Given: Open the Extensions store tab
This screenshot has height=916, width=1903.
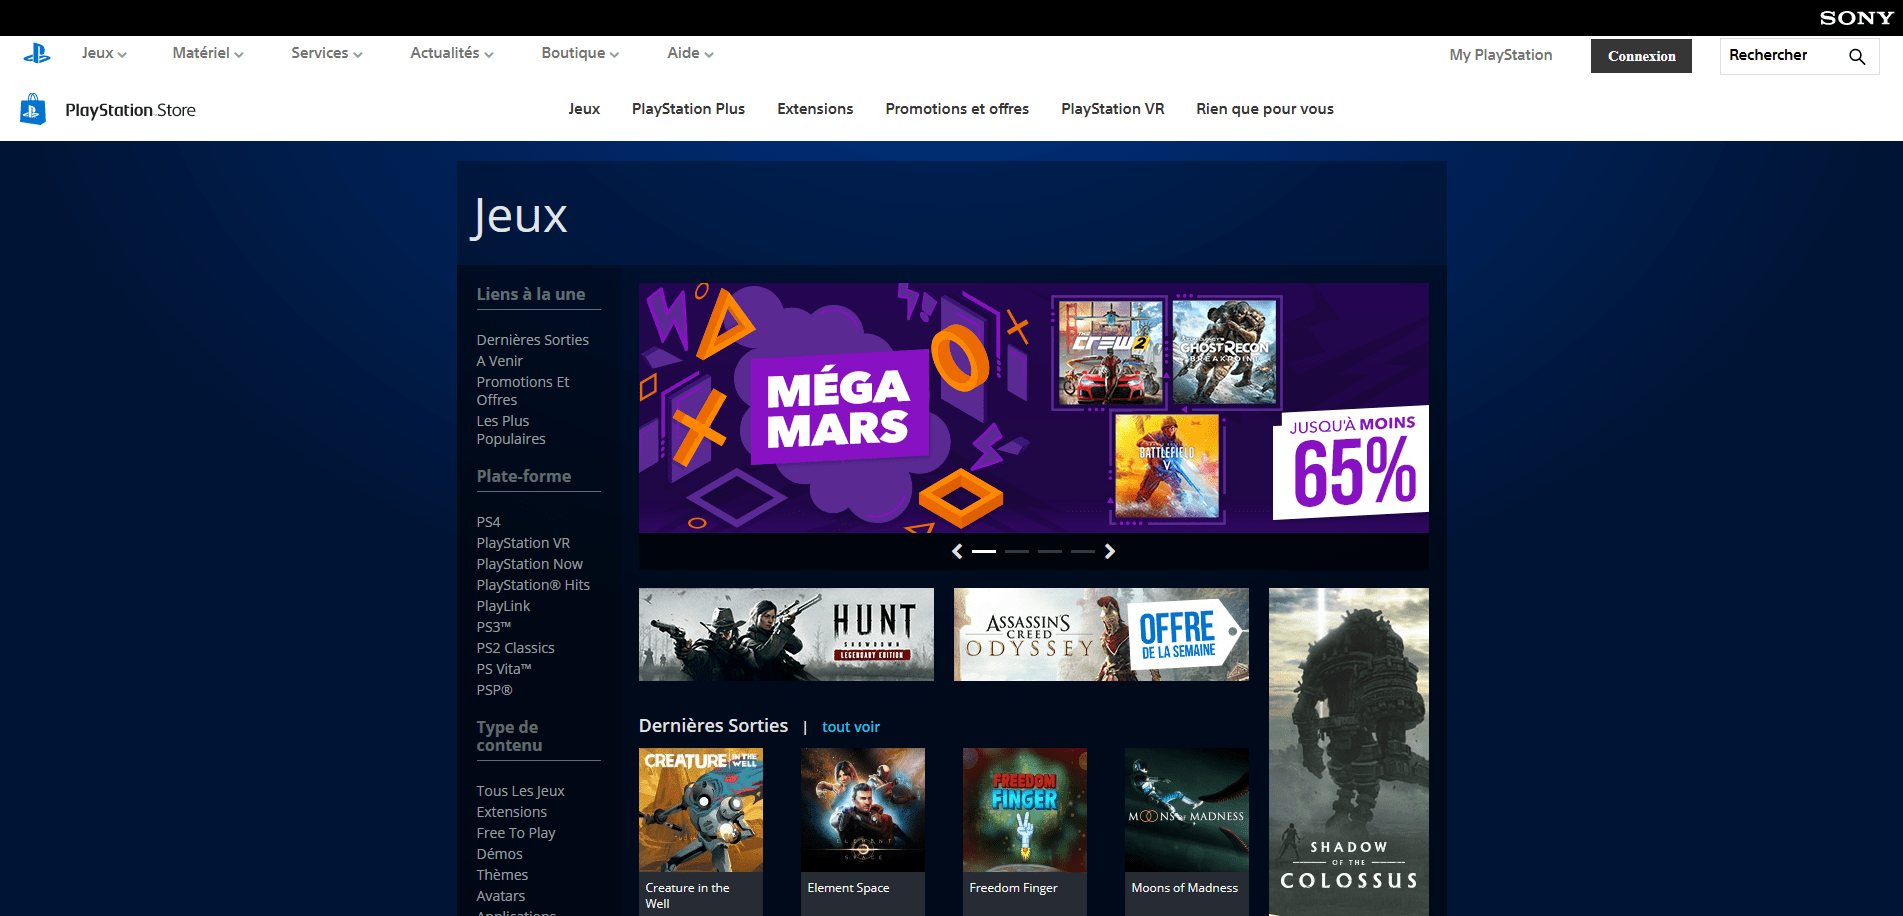Looking at the screenshot, I should coord(815,109).
